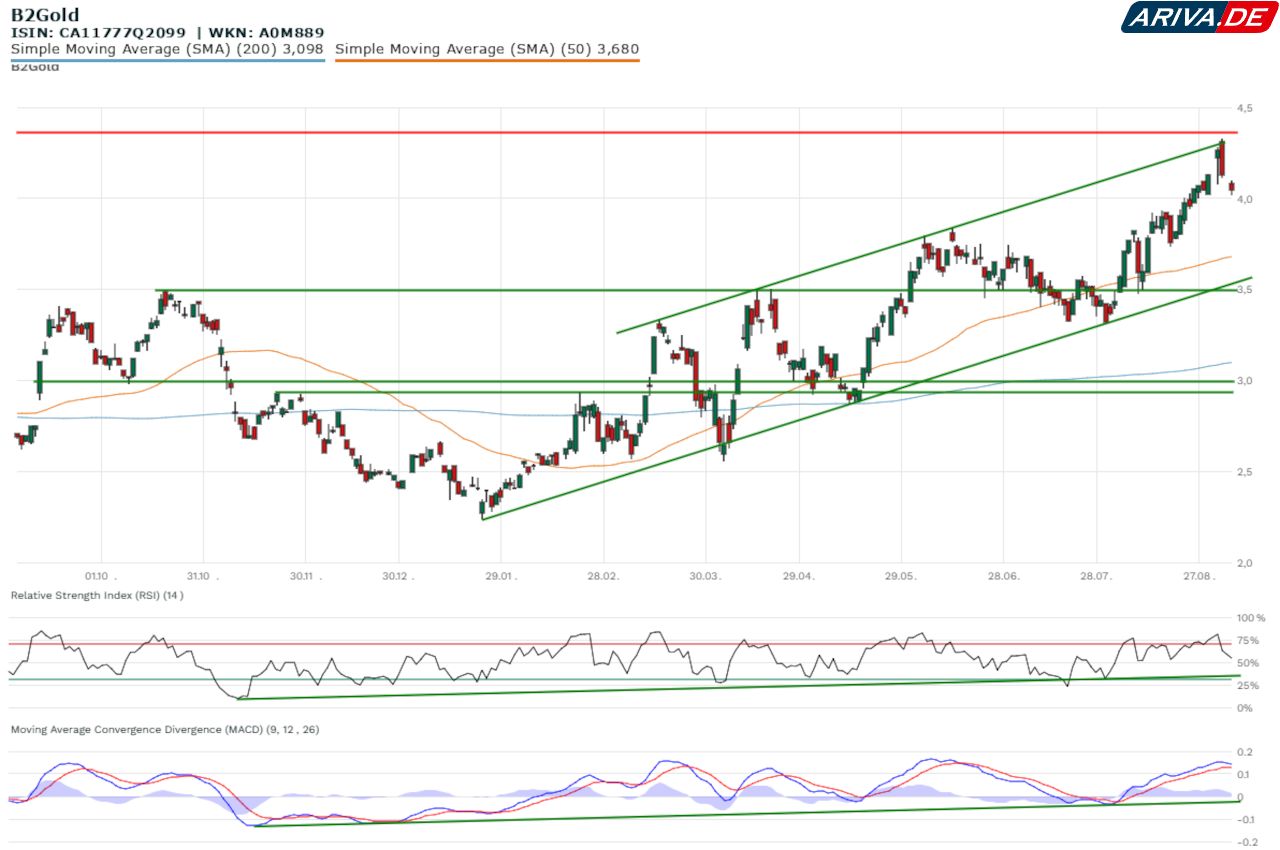The height and width of the screenshot is (850, 1280).
Task: Click the orange SMA 50 legend line
Action: pyautogui.click(x=487, y=60)
